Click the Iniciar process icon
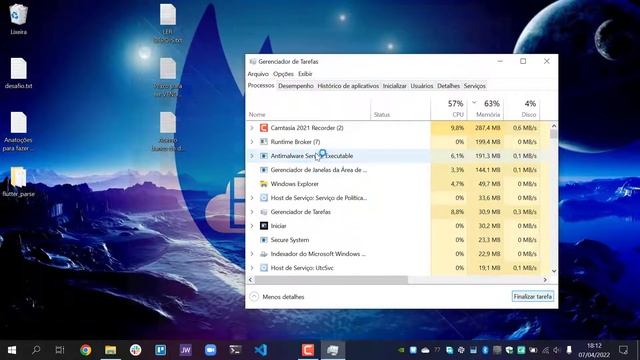 264,226
